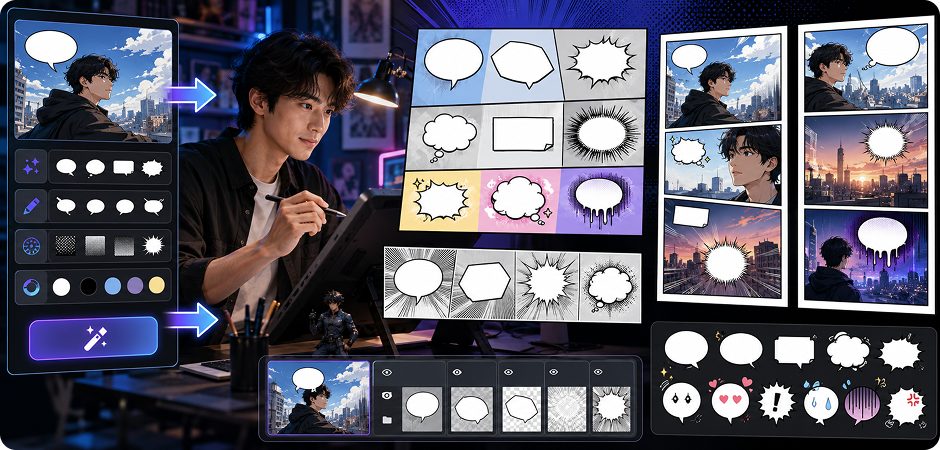This screenshot has width=940, height=450.
Task: Pick the light blue color swatch
Action: point(113,286)
